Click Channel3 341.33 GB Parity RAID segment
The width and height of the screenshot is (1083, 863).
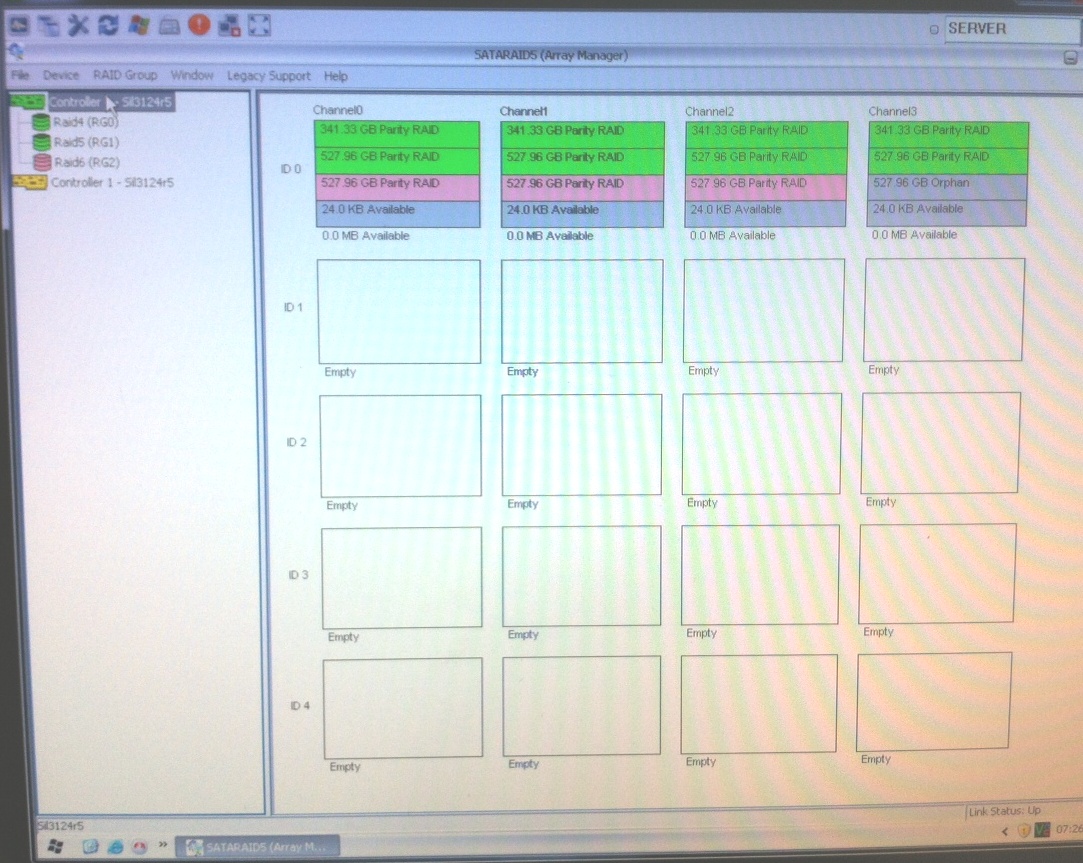click(948, 134)
